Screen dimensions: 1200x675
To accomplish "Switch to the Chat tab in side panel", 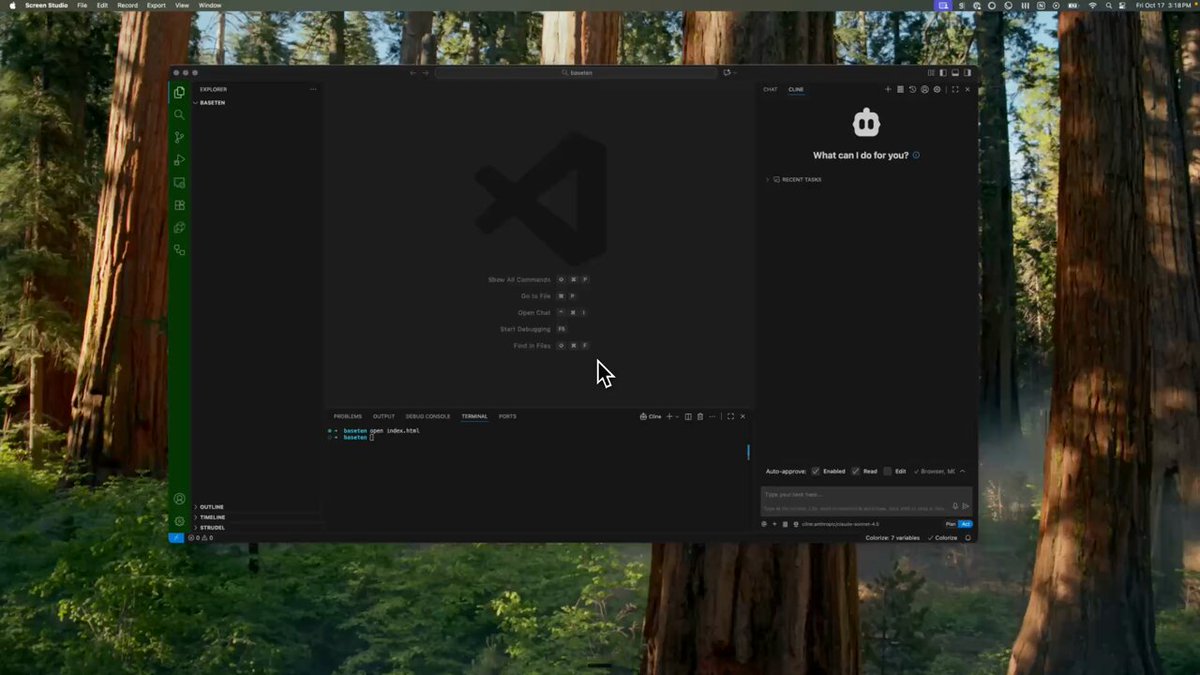I will [x=770, y=89].
